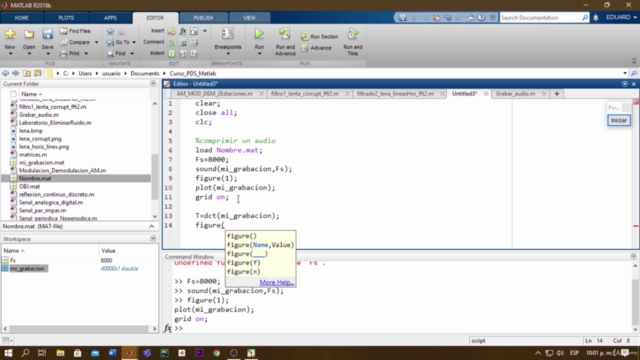Open the Go To dropdown arrow
The image size is (640, 360).
134,42
